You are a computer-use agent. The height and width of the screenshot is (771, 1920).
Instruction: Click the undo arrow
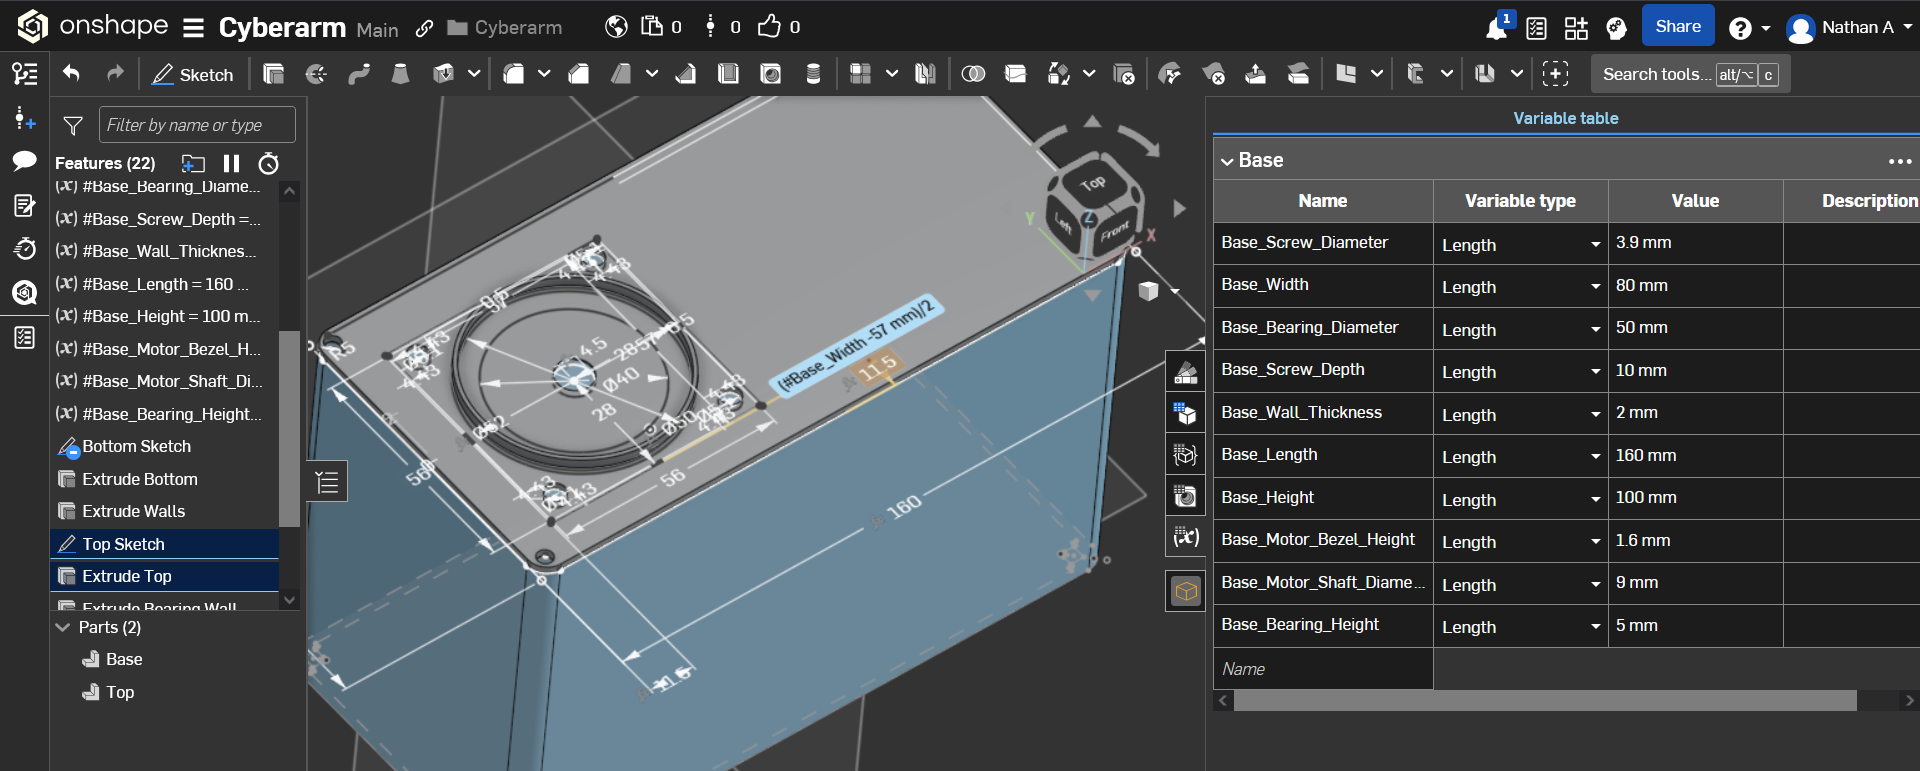[71, 74]
